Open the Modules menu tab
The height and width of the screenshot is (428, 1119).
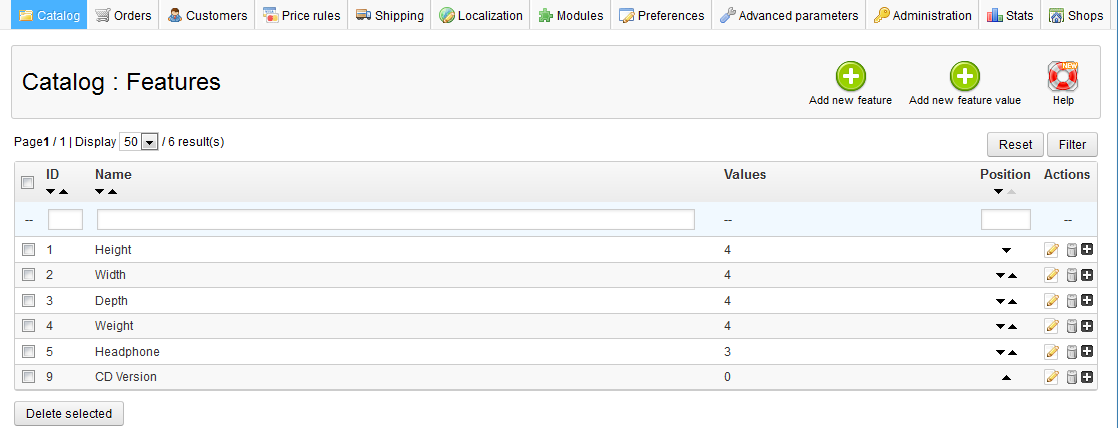coord(571,15)
